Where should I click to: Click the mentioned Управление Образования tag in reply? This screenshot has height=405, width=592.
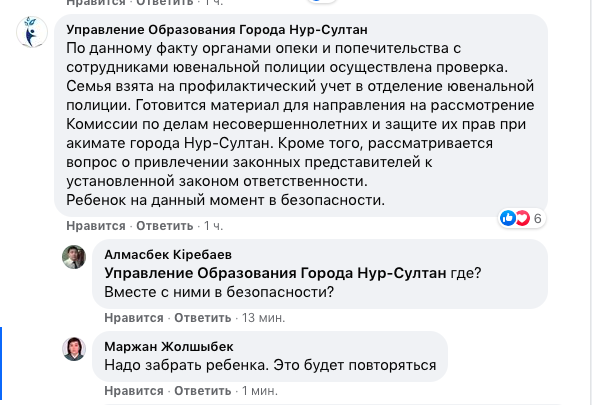(x=275, y=273)
